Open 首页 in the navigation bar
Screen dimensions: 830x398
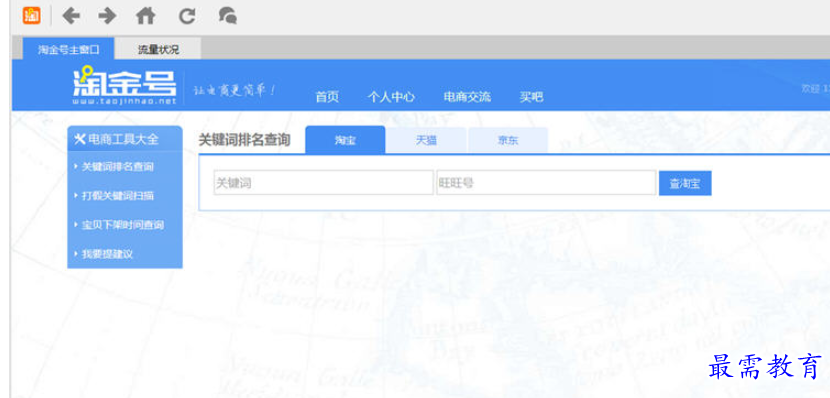tap(327, 97)
